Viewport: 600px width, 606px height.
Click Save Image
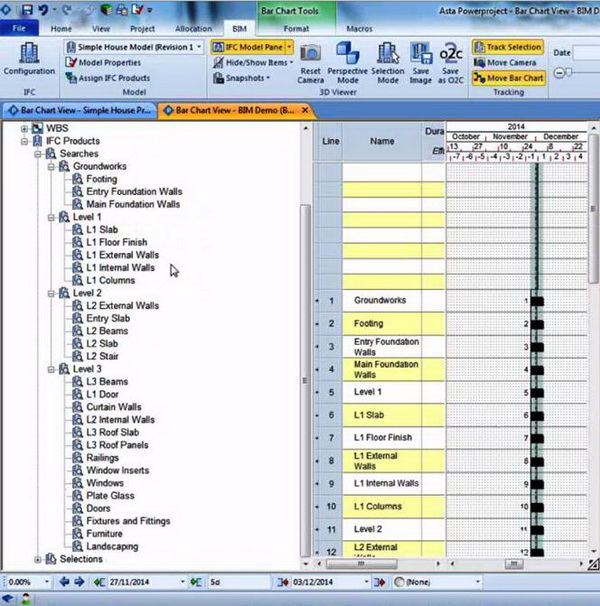click(421, 63)
